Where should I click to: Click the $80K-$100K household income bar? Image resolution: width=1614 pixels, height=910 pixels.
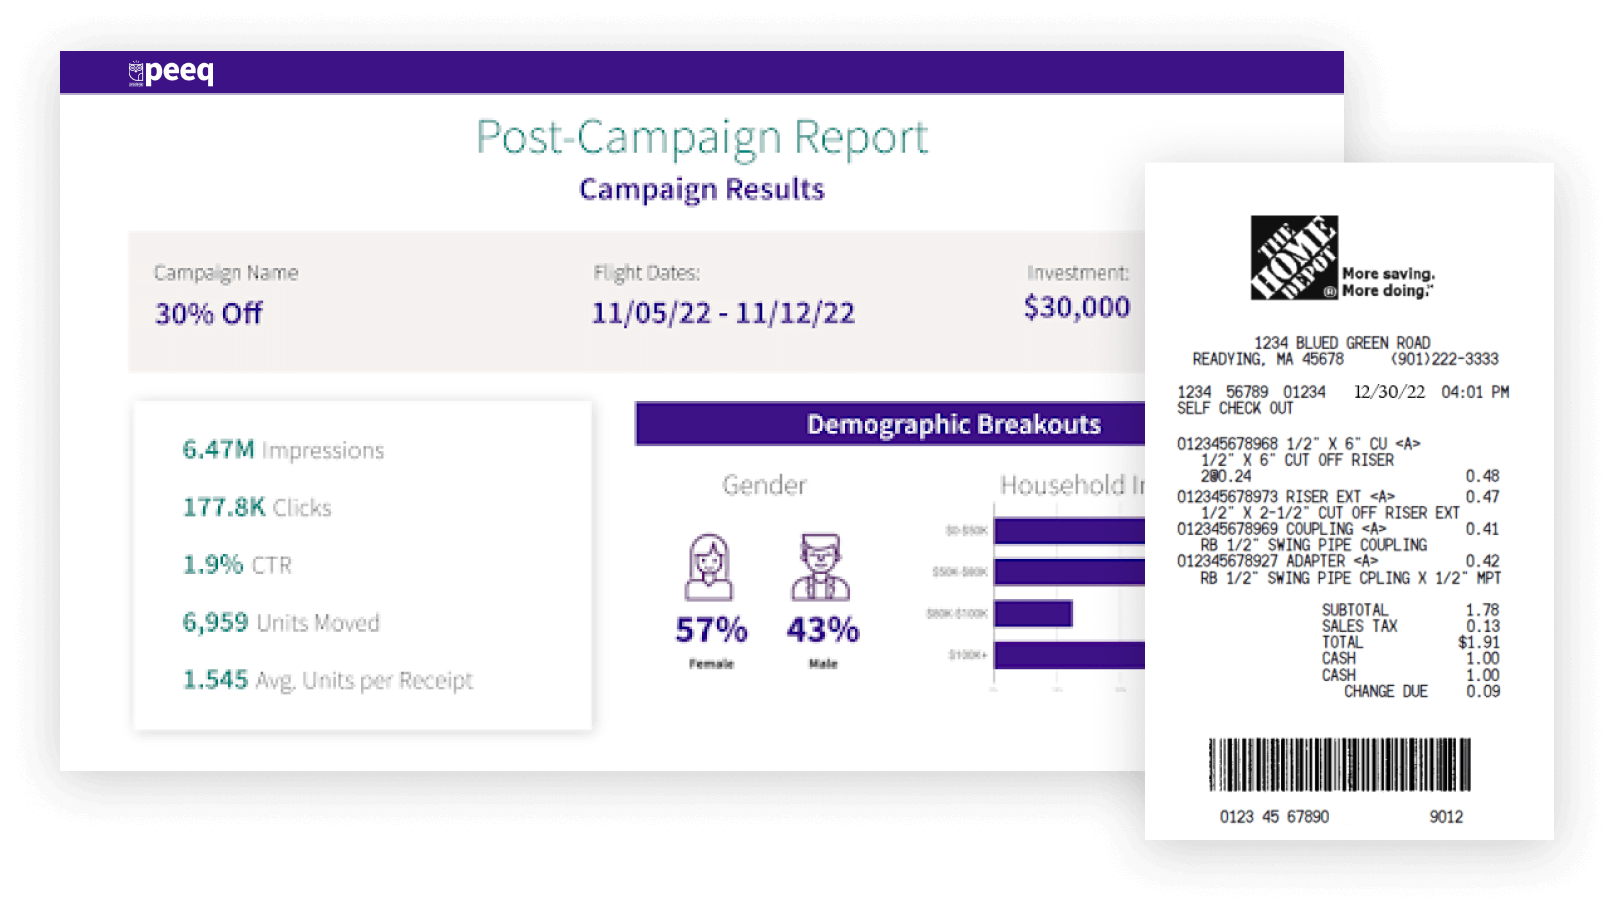(x=1033, y=613)
